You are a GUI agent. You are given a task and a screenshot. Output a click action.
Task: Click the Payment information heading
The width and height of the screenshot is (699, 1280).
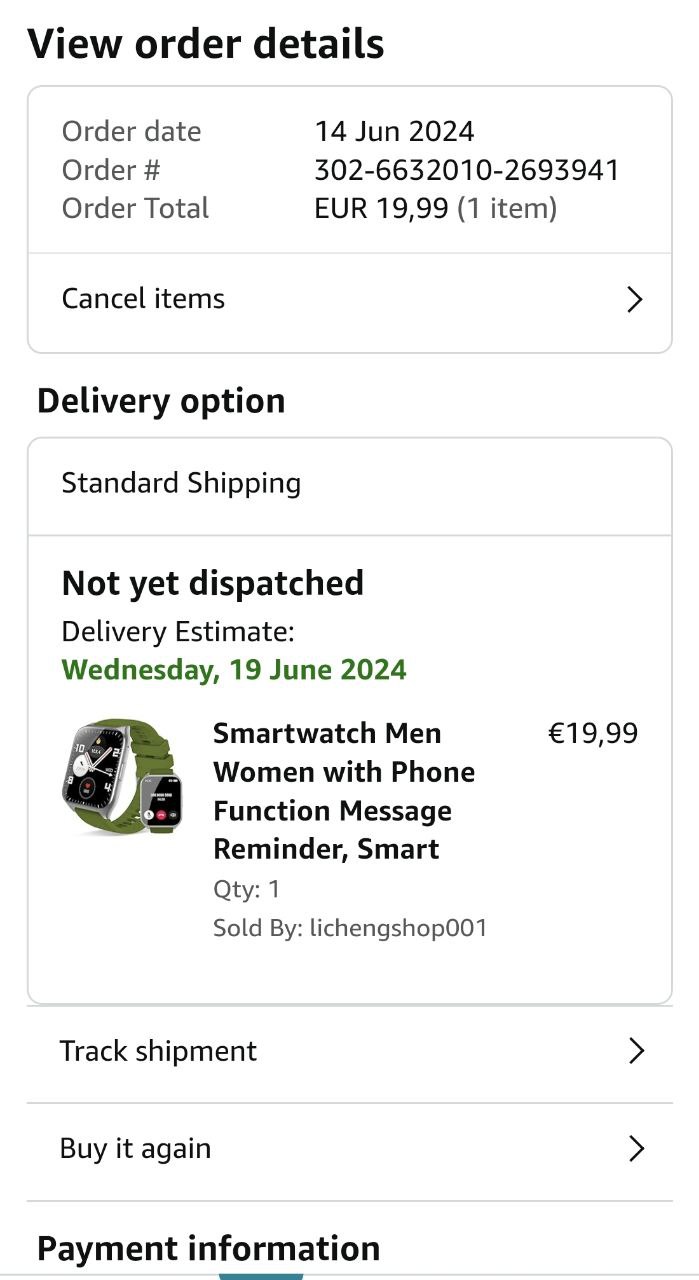click(208, 1249)
